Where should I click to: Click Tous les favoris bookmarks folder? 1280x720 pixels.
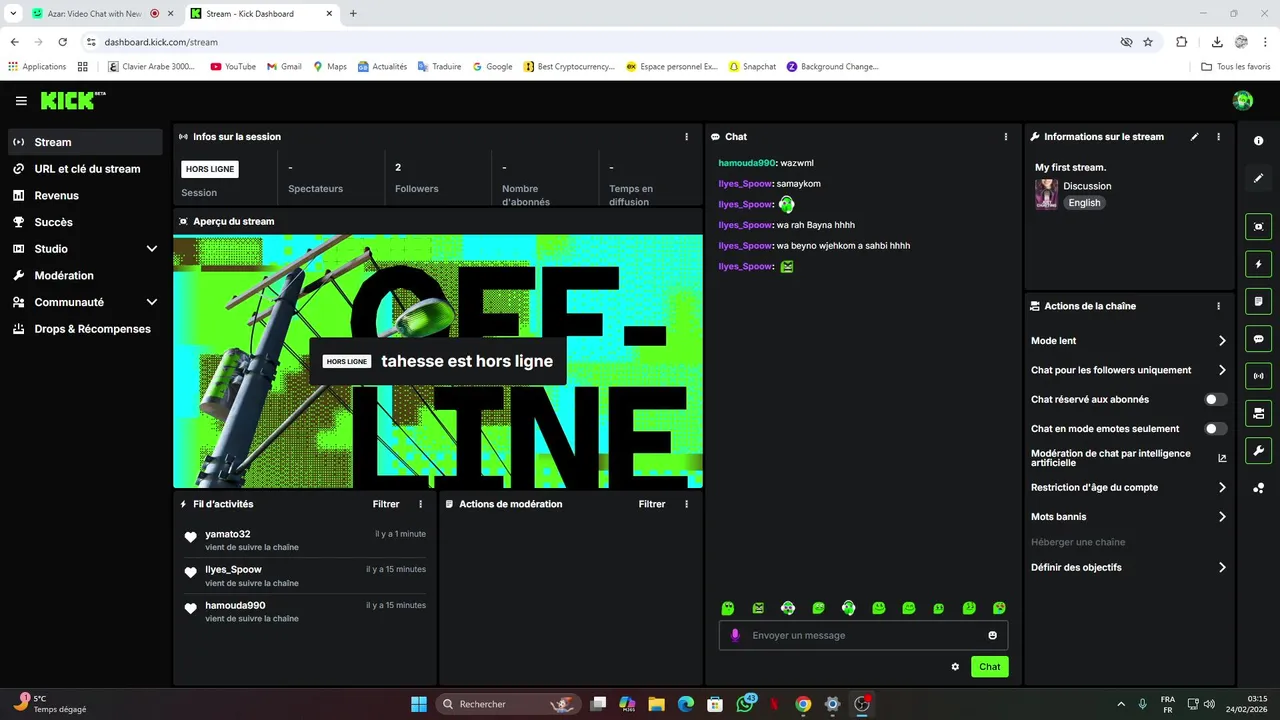1236,67
